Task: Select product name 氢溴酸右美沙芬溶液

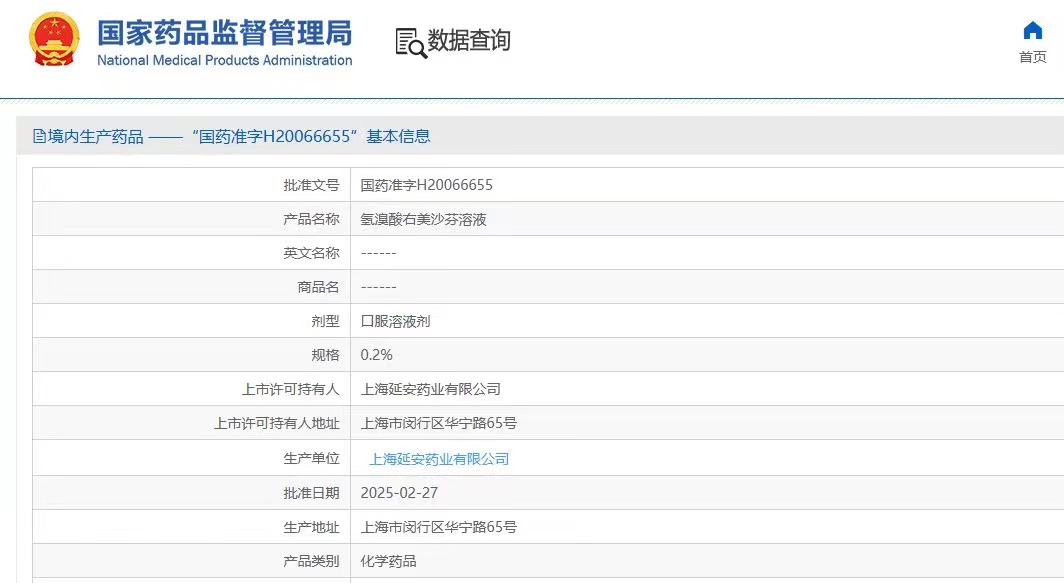Action: 423,219
